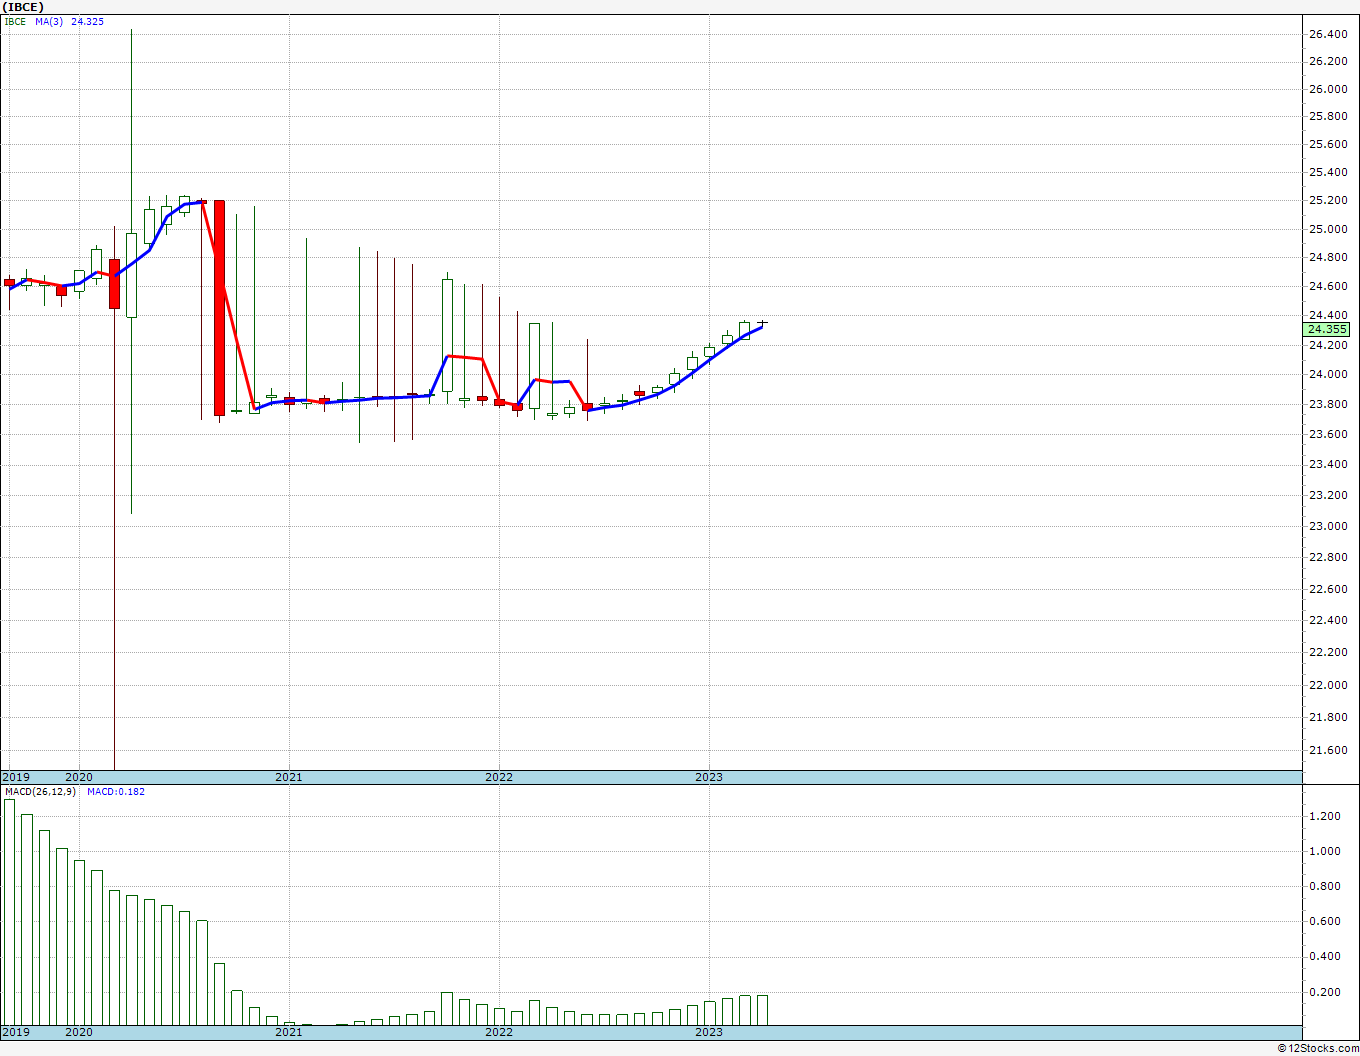Select the 25.200 price axis label
1360x1056 pixels.
click(1328, 200)
